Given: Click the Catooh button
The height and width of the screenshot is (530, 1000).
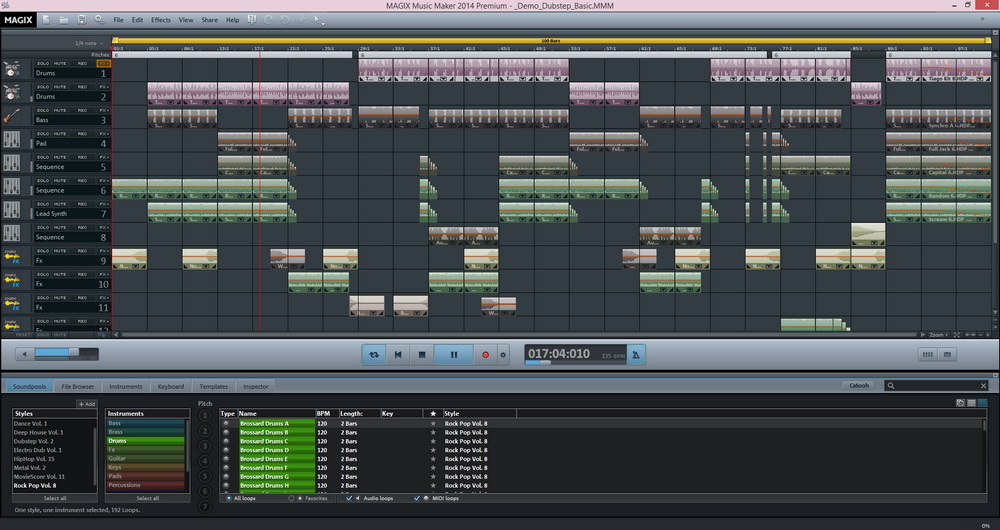Looking at the screenshot, I should tap(859, 385).
